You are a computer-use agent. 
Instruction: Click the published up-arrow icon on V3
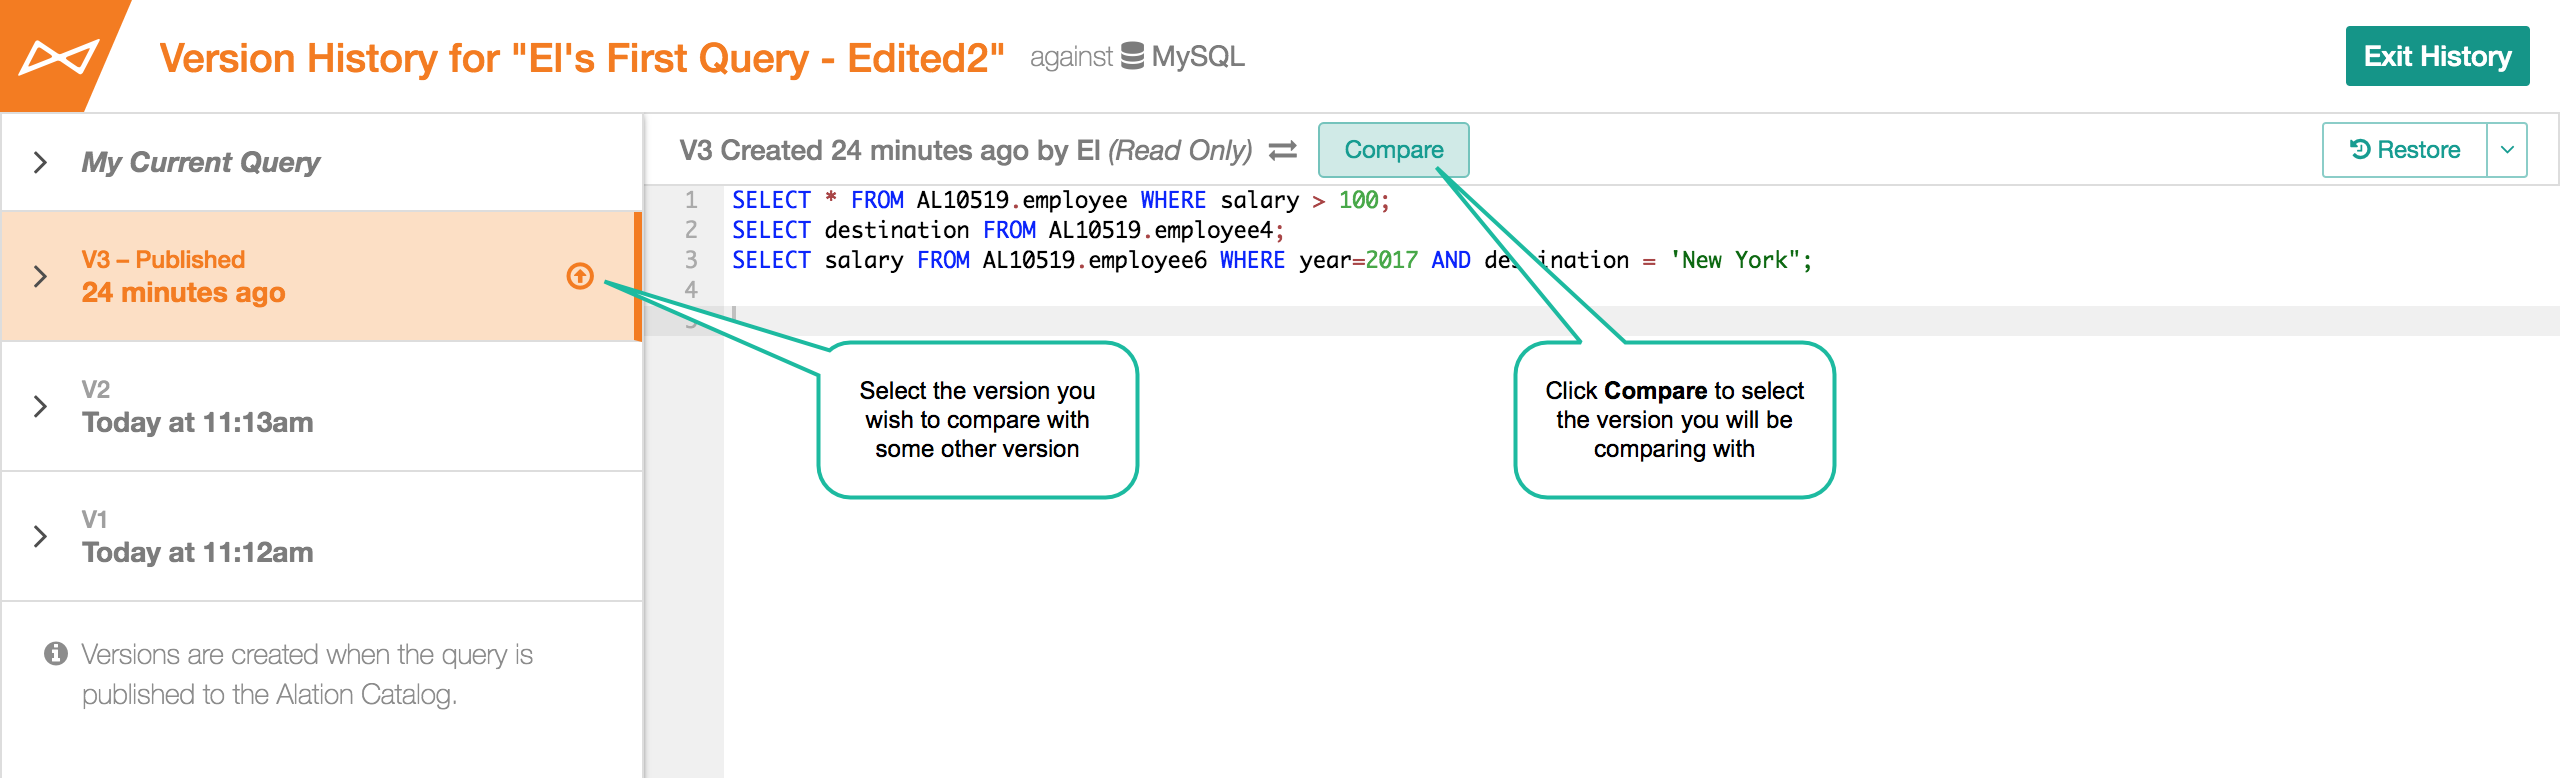(580, 276)
